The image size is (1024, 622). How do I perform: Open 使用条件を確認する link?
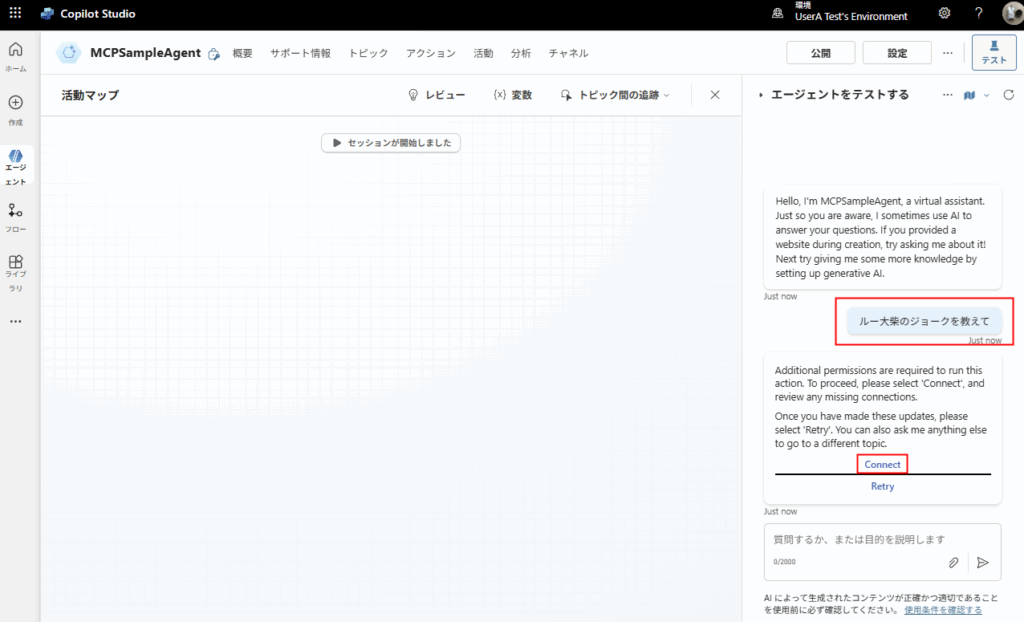tap(943, 610)
